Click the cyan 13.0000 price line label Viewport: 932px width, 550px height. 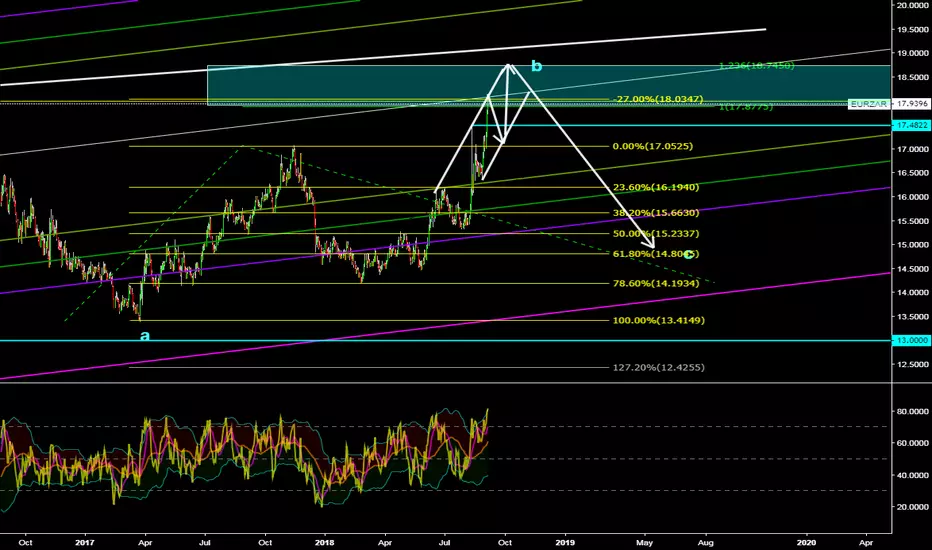tap(912, 341)
